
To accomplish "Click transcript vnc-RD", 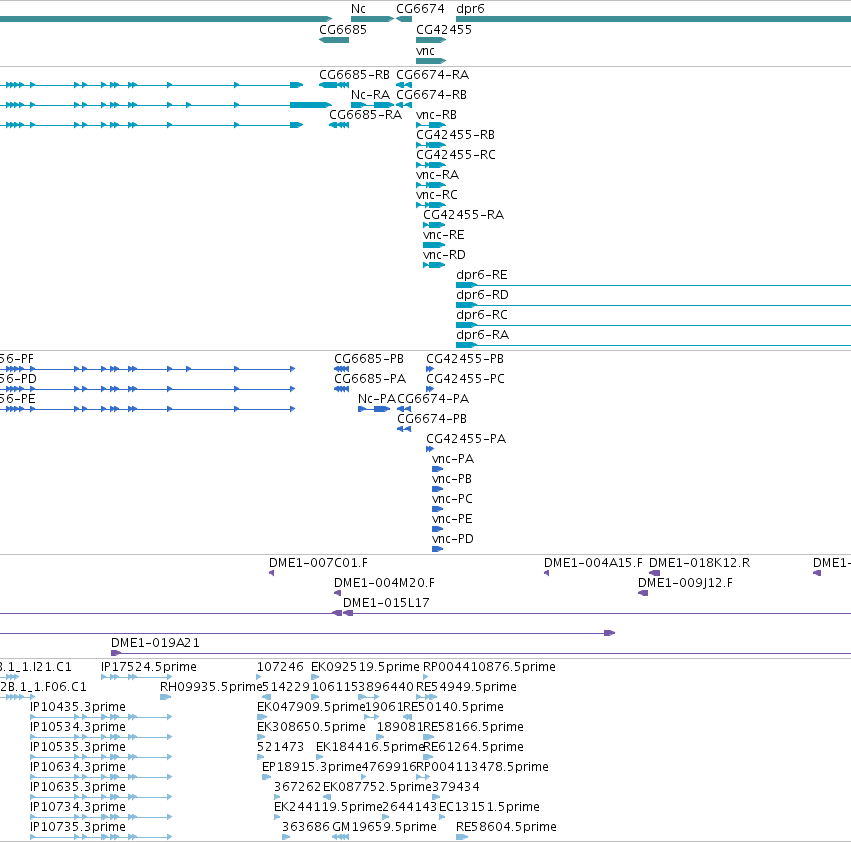I will tap(444, 255).
